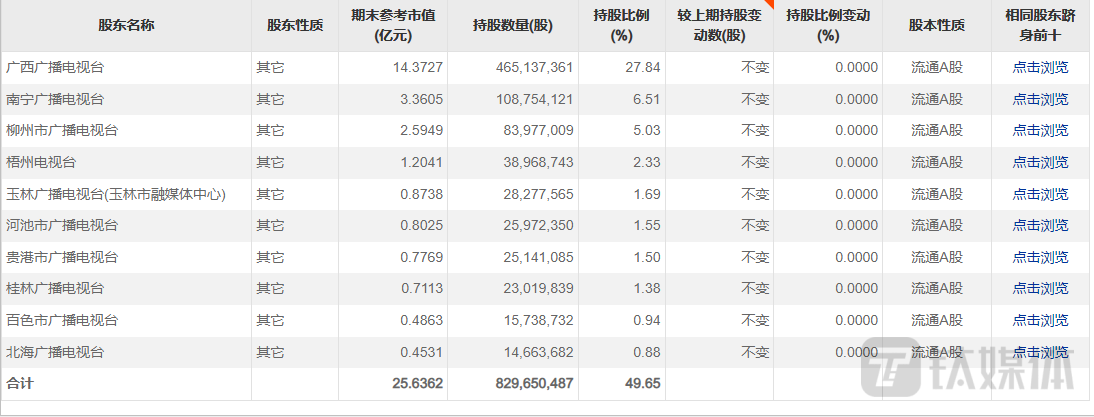This screenshot has height=417, width=1094.
Task: Click the 持股比例(%) column header
Action: click(622, 26)
